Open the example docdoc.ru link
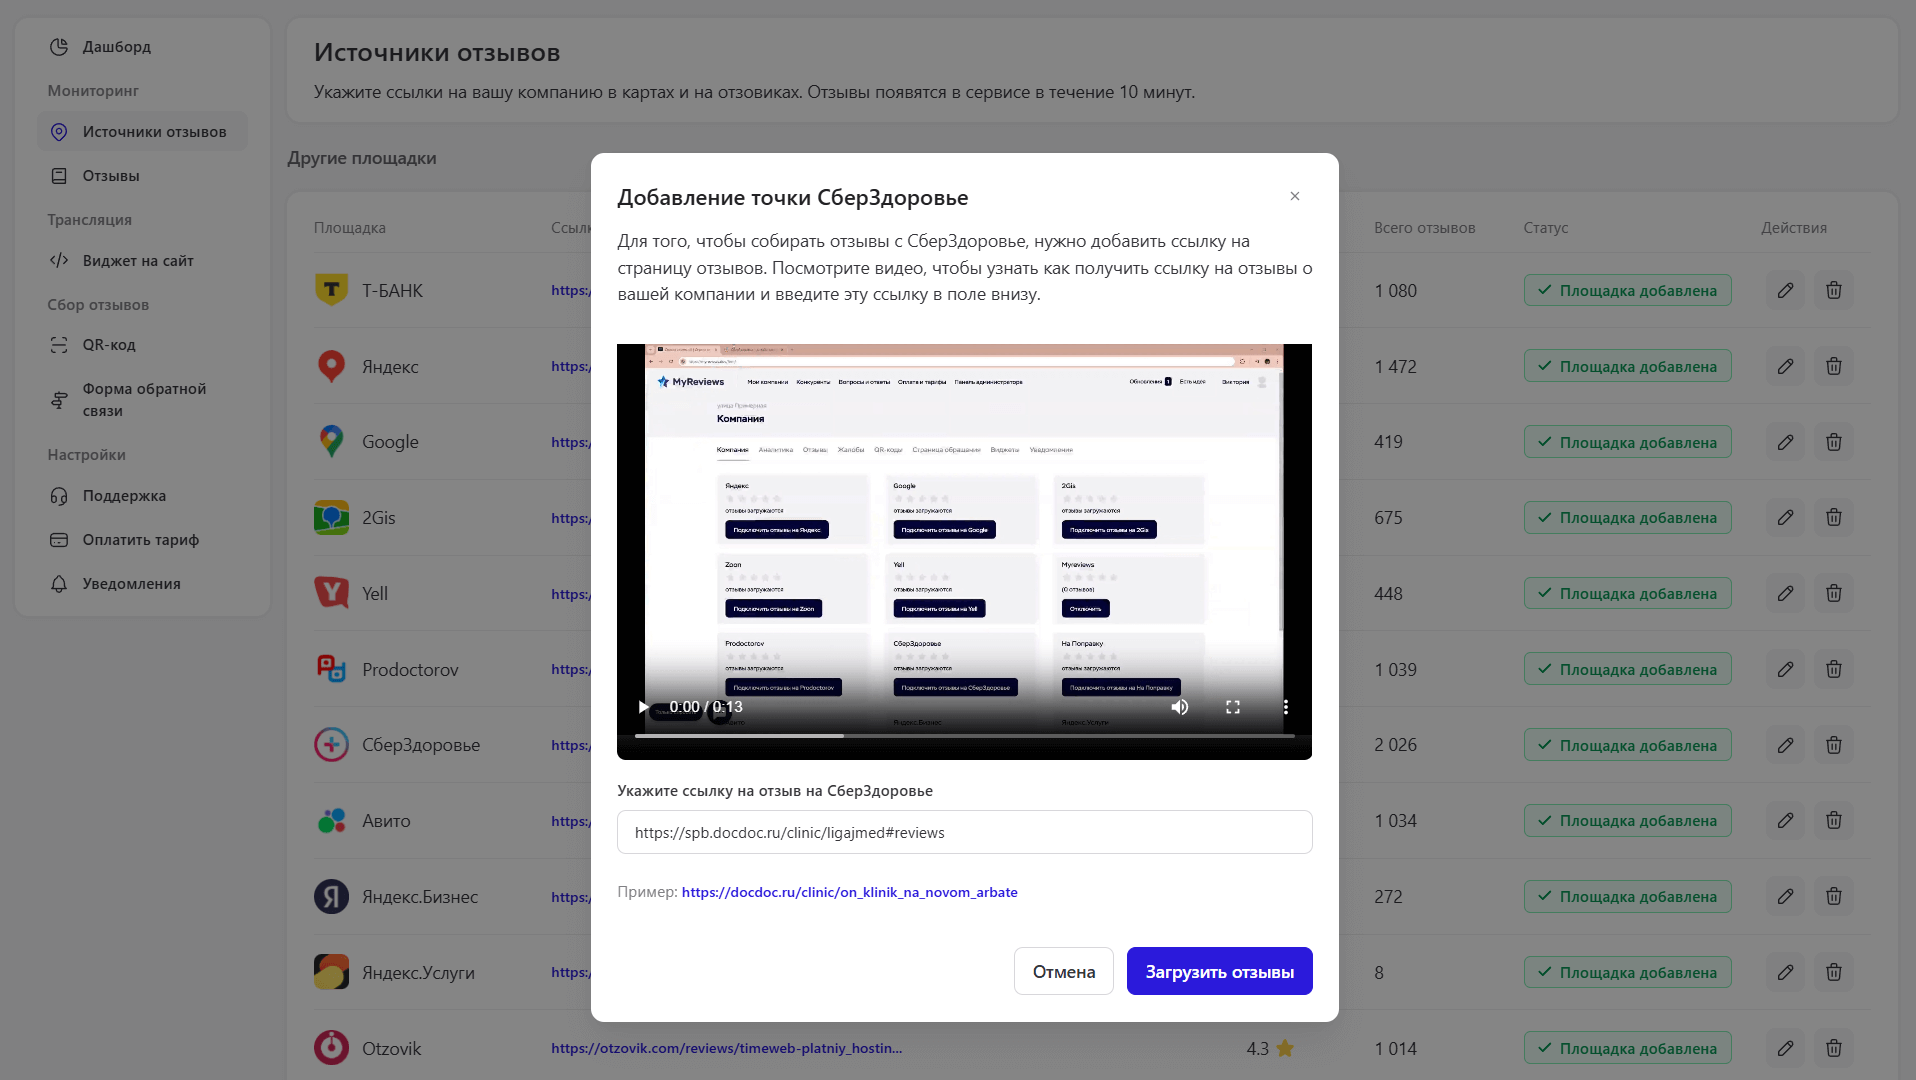The width and height of the screenshot is (1916, 1080). (849, 892)
